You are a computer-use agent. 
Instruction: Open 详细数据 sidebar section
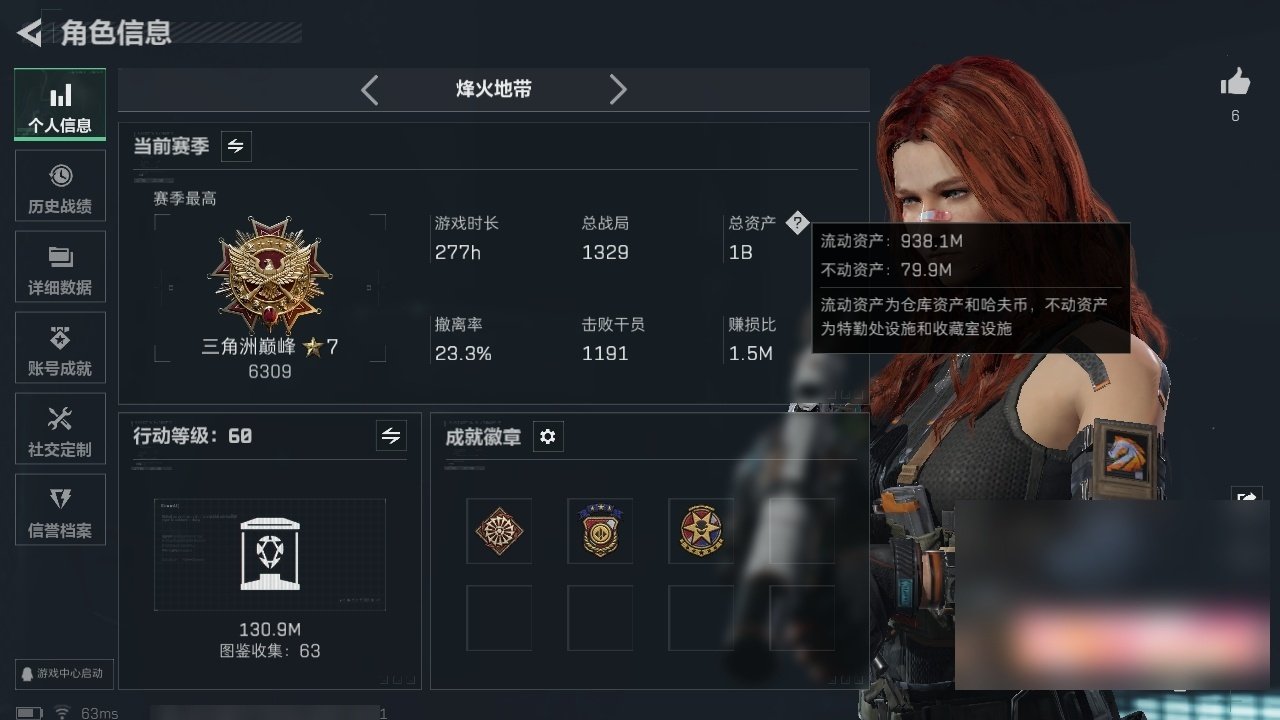point(60,268)
